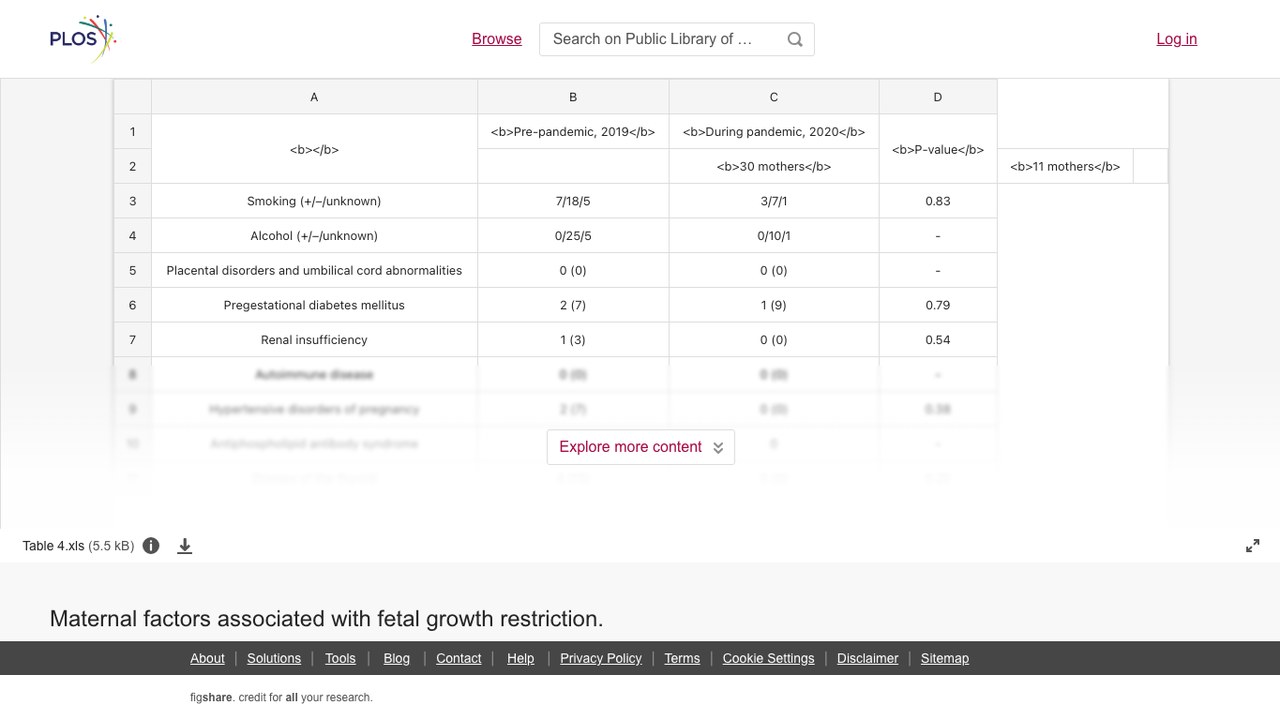This screenshot has width=1280, height=720.
Task: Click the Pre-pandemic, 2019 header cell
Action: click(573, 132)
